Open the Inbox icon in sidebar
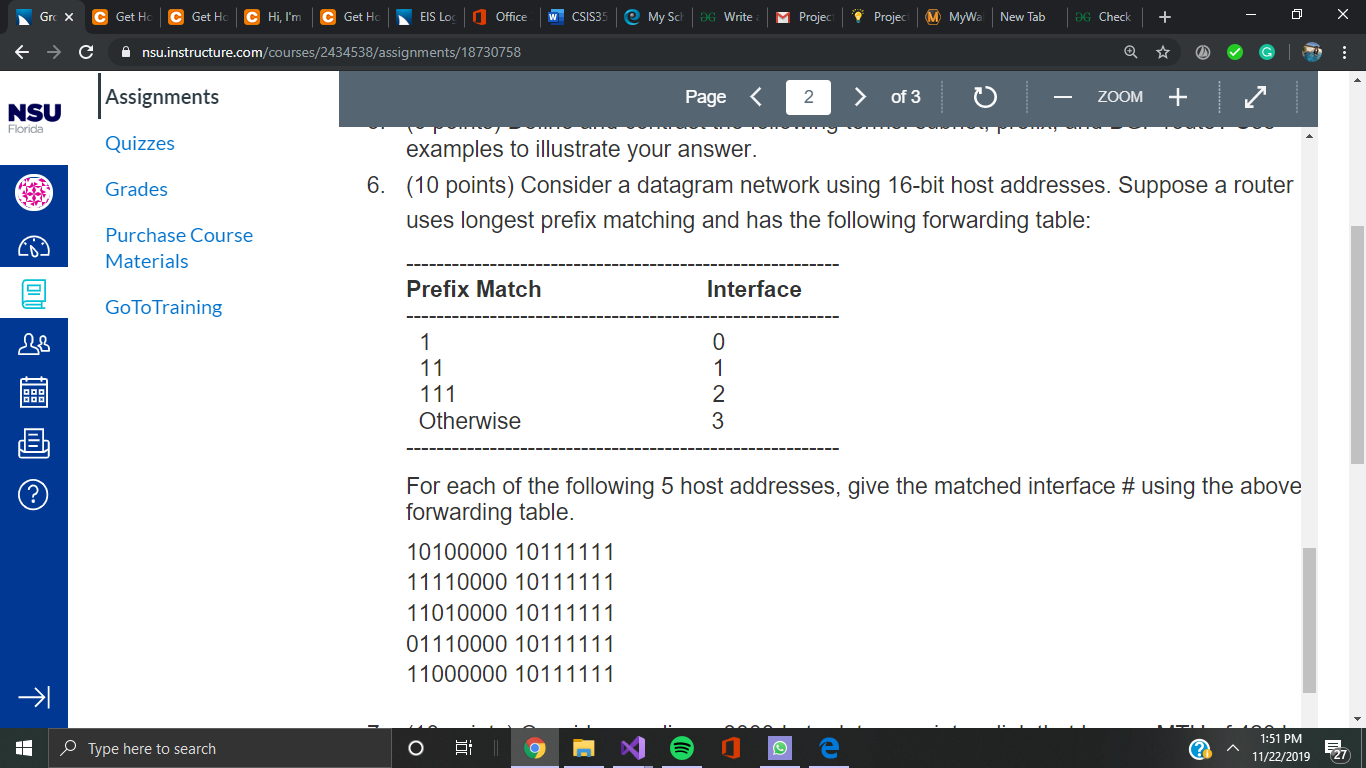This screenshot has width=1366, height=768. (33, 444)
